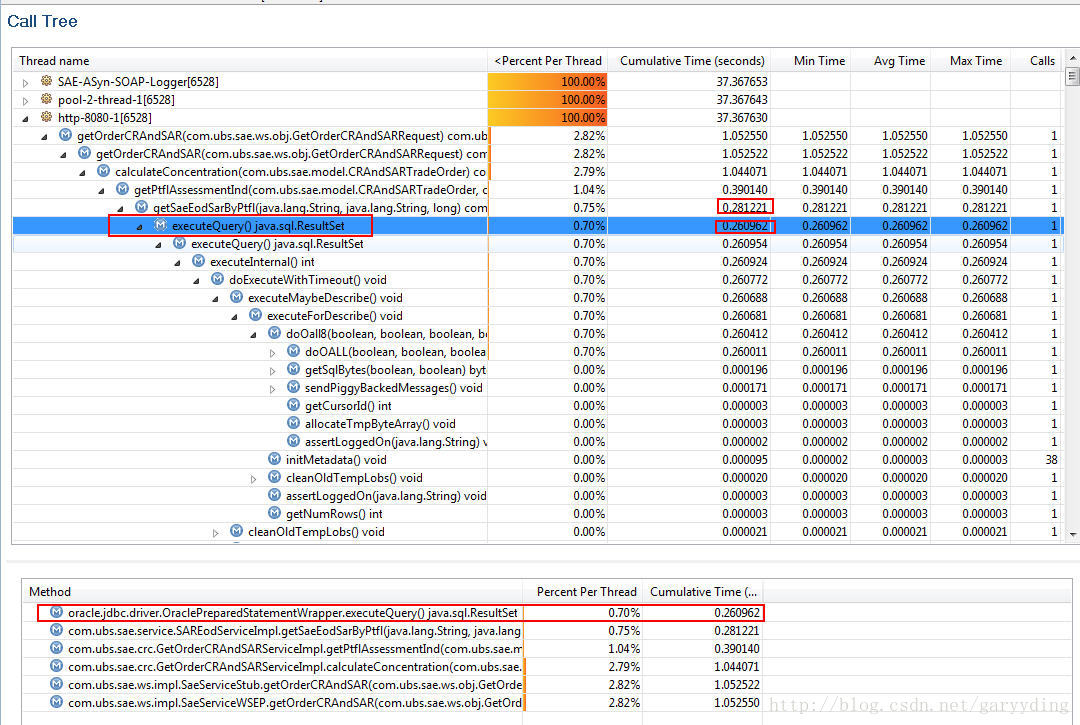Viewport: 1080px width, 725px height.
Task: Click method icon of executeMaybeDescribe() row
Action: pyautogui.click(x=236, y=297)
